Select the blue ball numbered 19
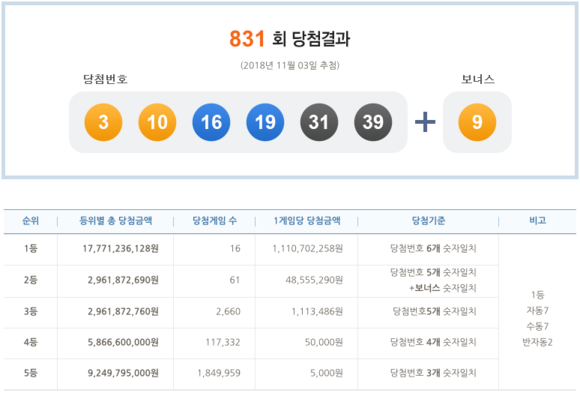The width and height of the screenshot is (580, 393). click(x=265, y=122)
